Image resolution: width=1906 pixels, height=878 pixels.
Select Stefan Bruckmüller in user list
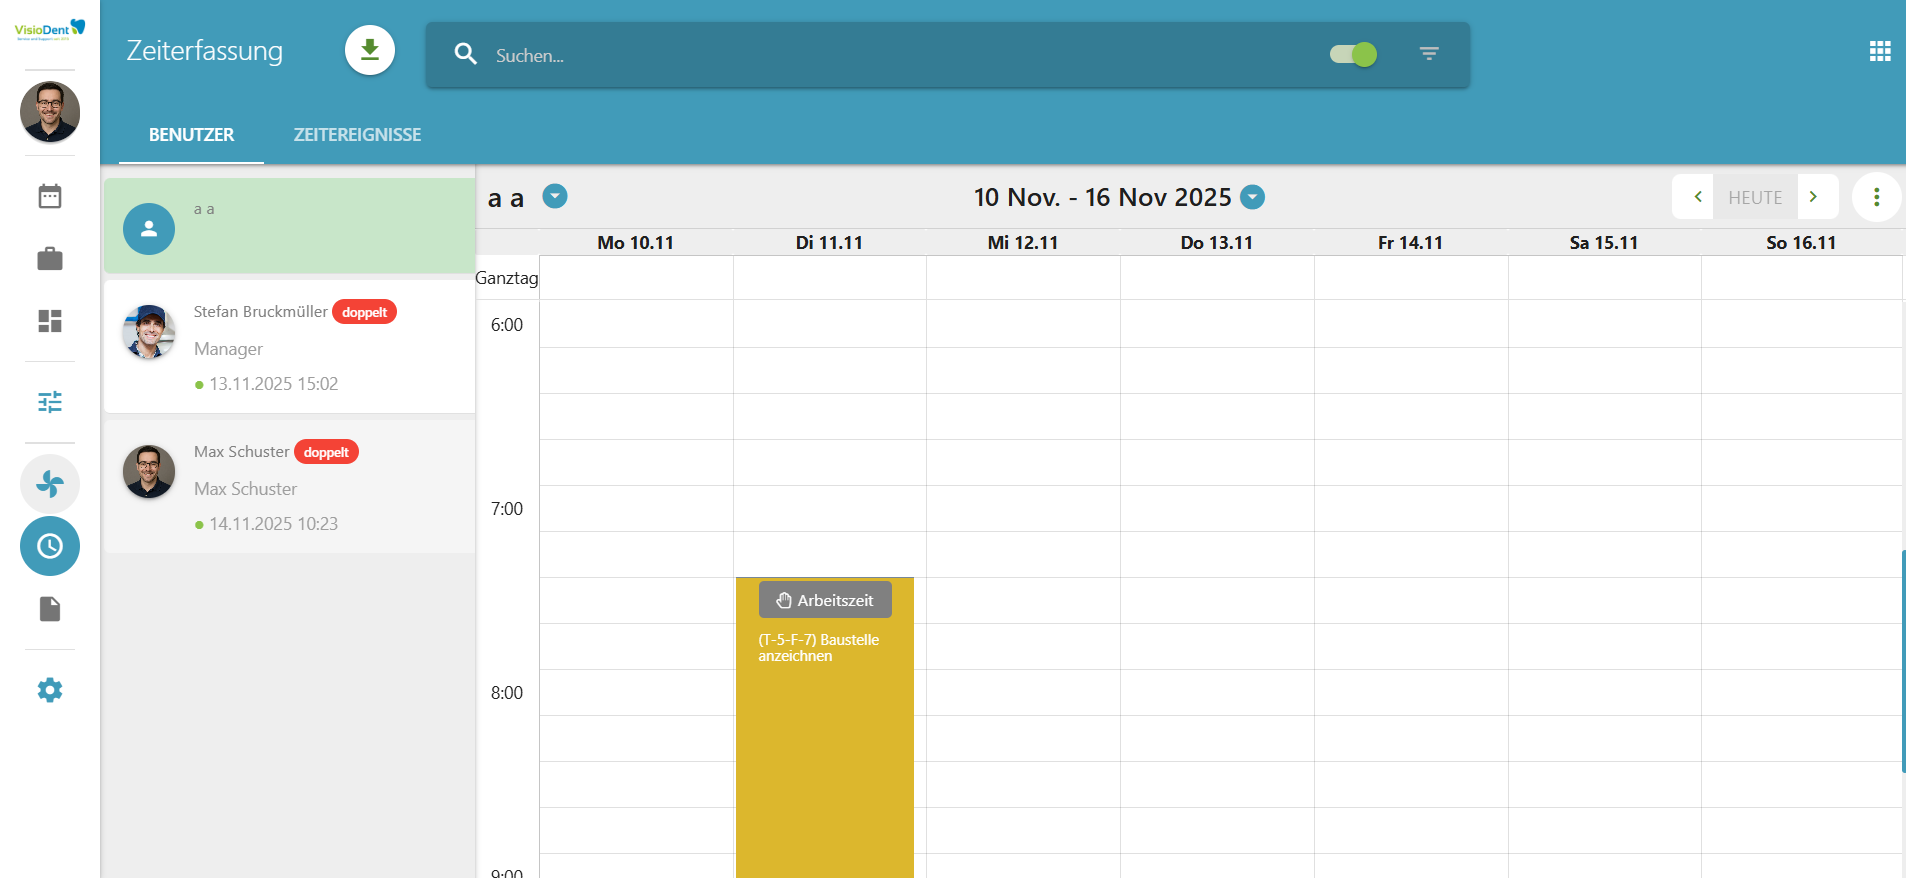[290, 347]
